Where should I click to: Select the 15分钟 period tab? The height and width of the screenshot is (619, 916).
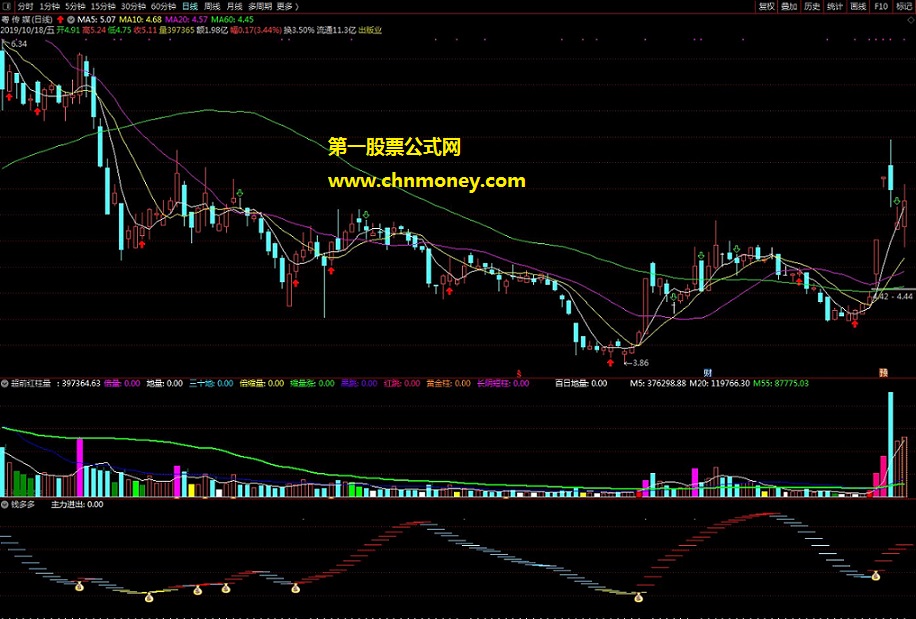click(103, 6)
